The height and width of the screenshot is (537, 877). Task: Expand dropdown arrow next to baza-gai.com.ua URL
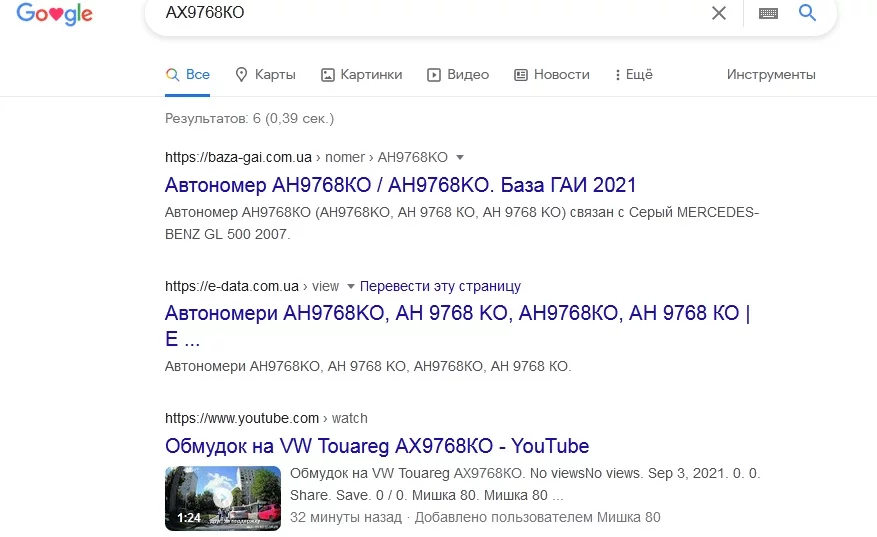pos(460,158)
